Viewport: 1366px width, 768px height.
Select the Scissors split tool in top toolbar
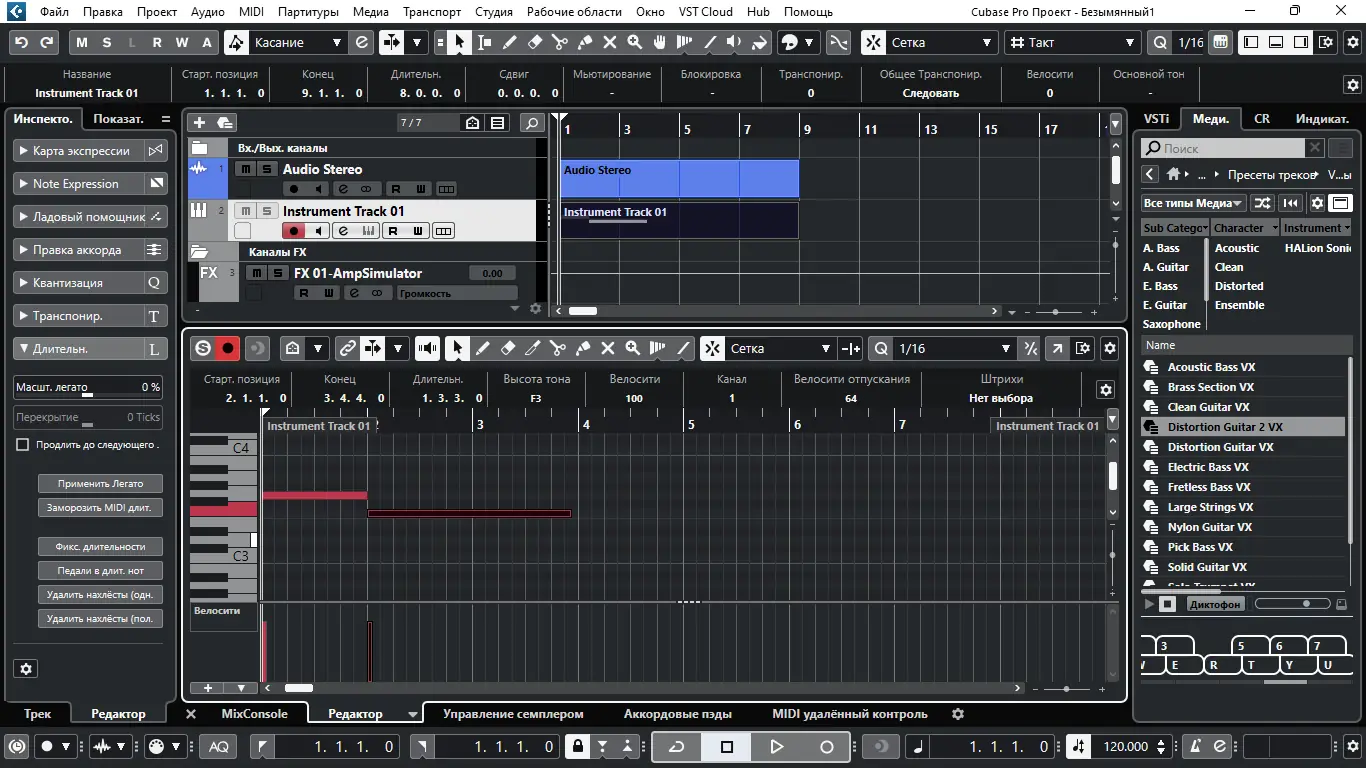pyautogui.click(x=559, y=43)
